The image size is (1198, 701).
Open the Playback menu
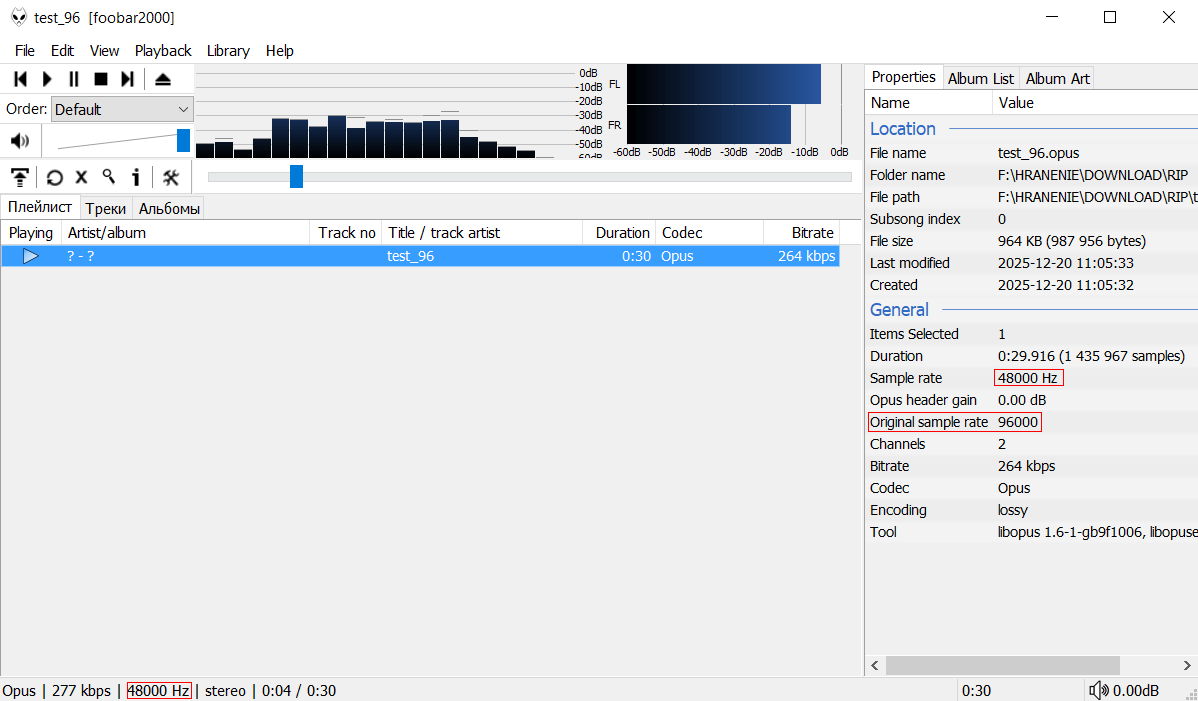pyautogui.click(x=163, y=51)
